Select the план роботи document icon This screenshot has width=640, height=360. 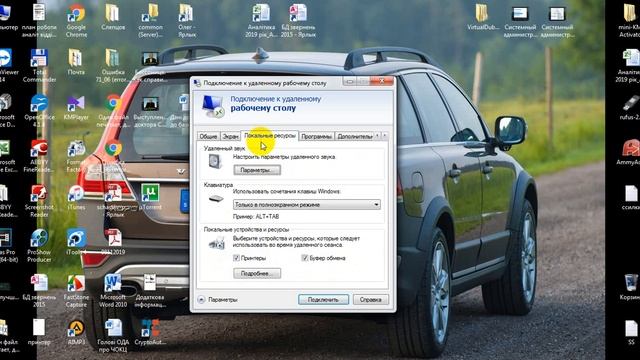tap(39, 20)
